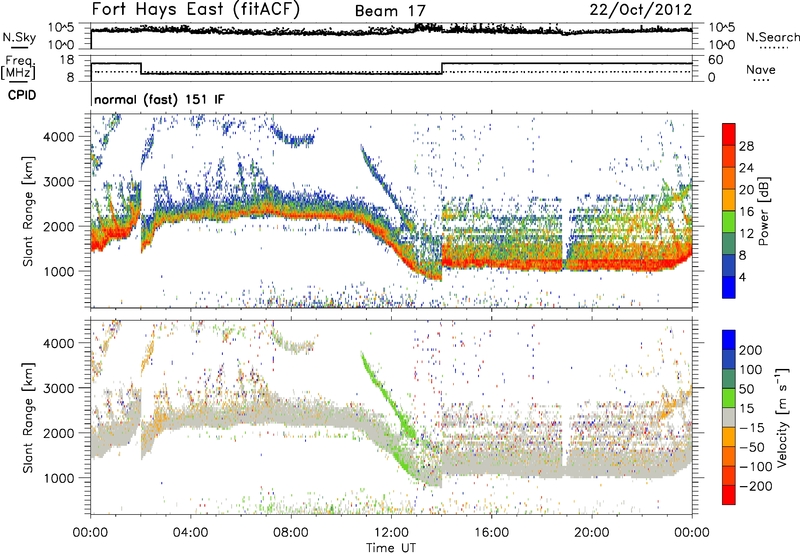Click the red -200 velocity color band
The height and width of the screenshot is (554, 800).
(x=729, y=495)
